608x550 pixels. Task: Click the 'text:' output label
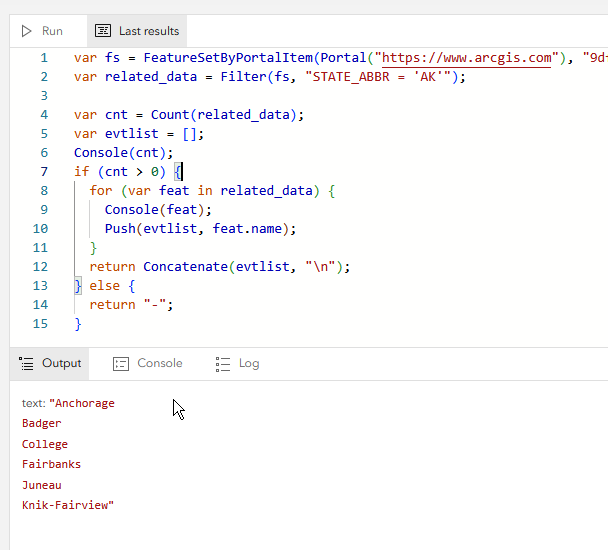(x=34, y=404)
